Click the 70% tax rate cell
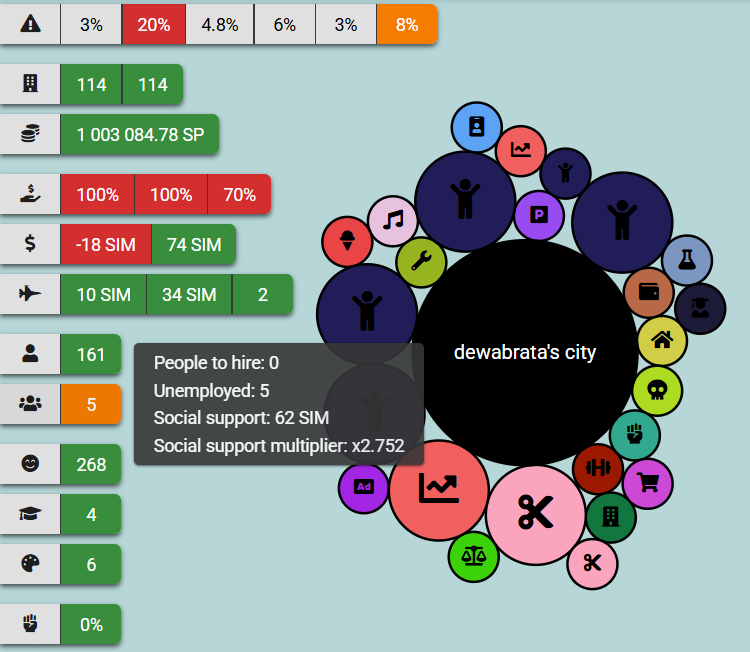The height and width of the screenshot is (652, 750). (x=239, y=194)
